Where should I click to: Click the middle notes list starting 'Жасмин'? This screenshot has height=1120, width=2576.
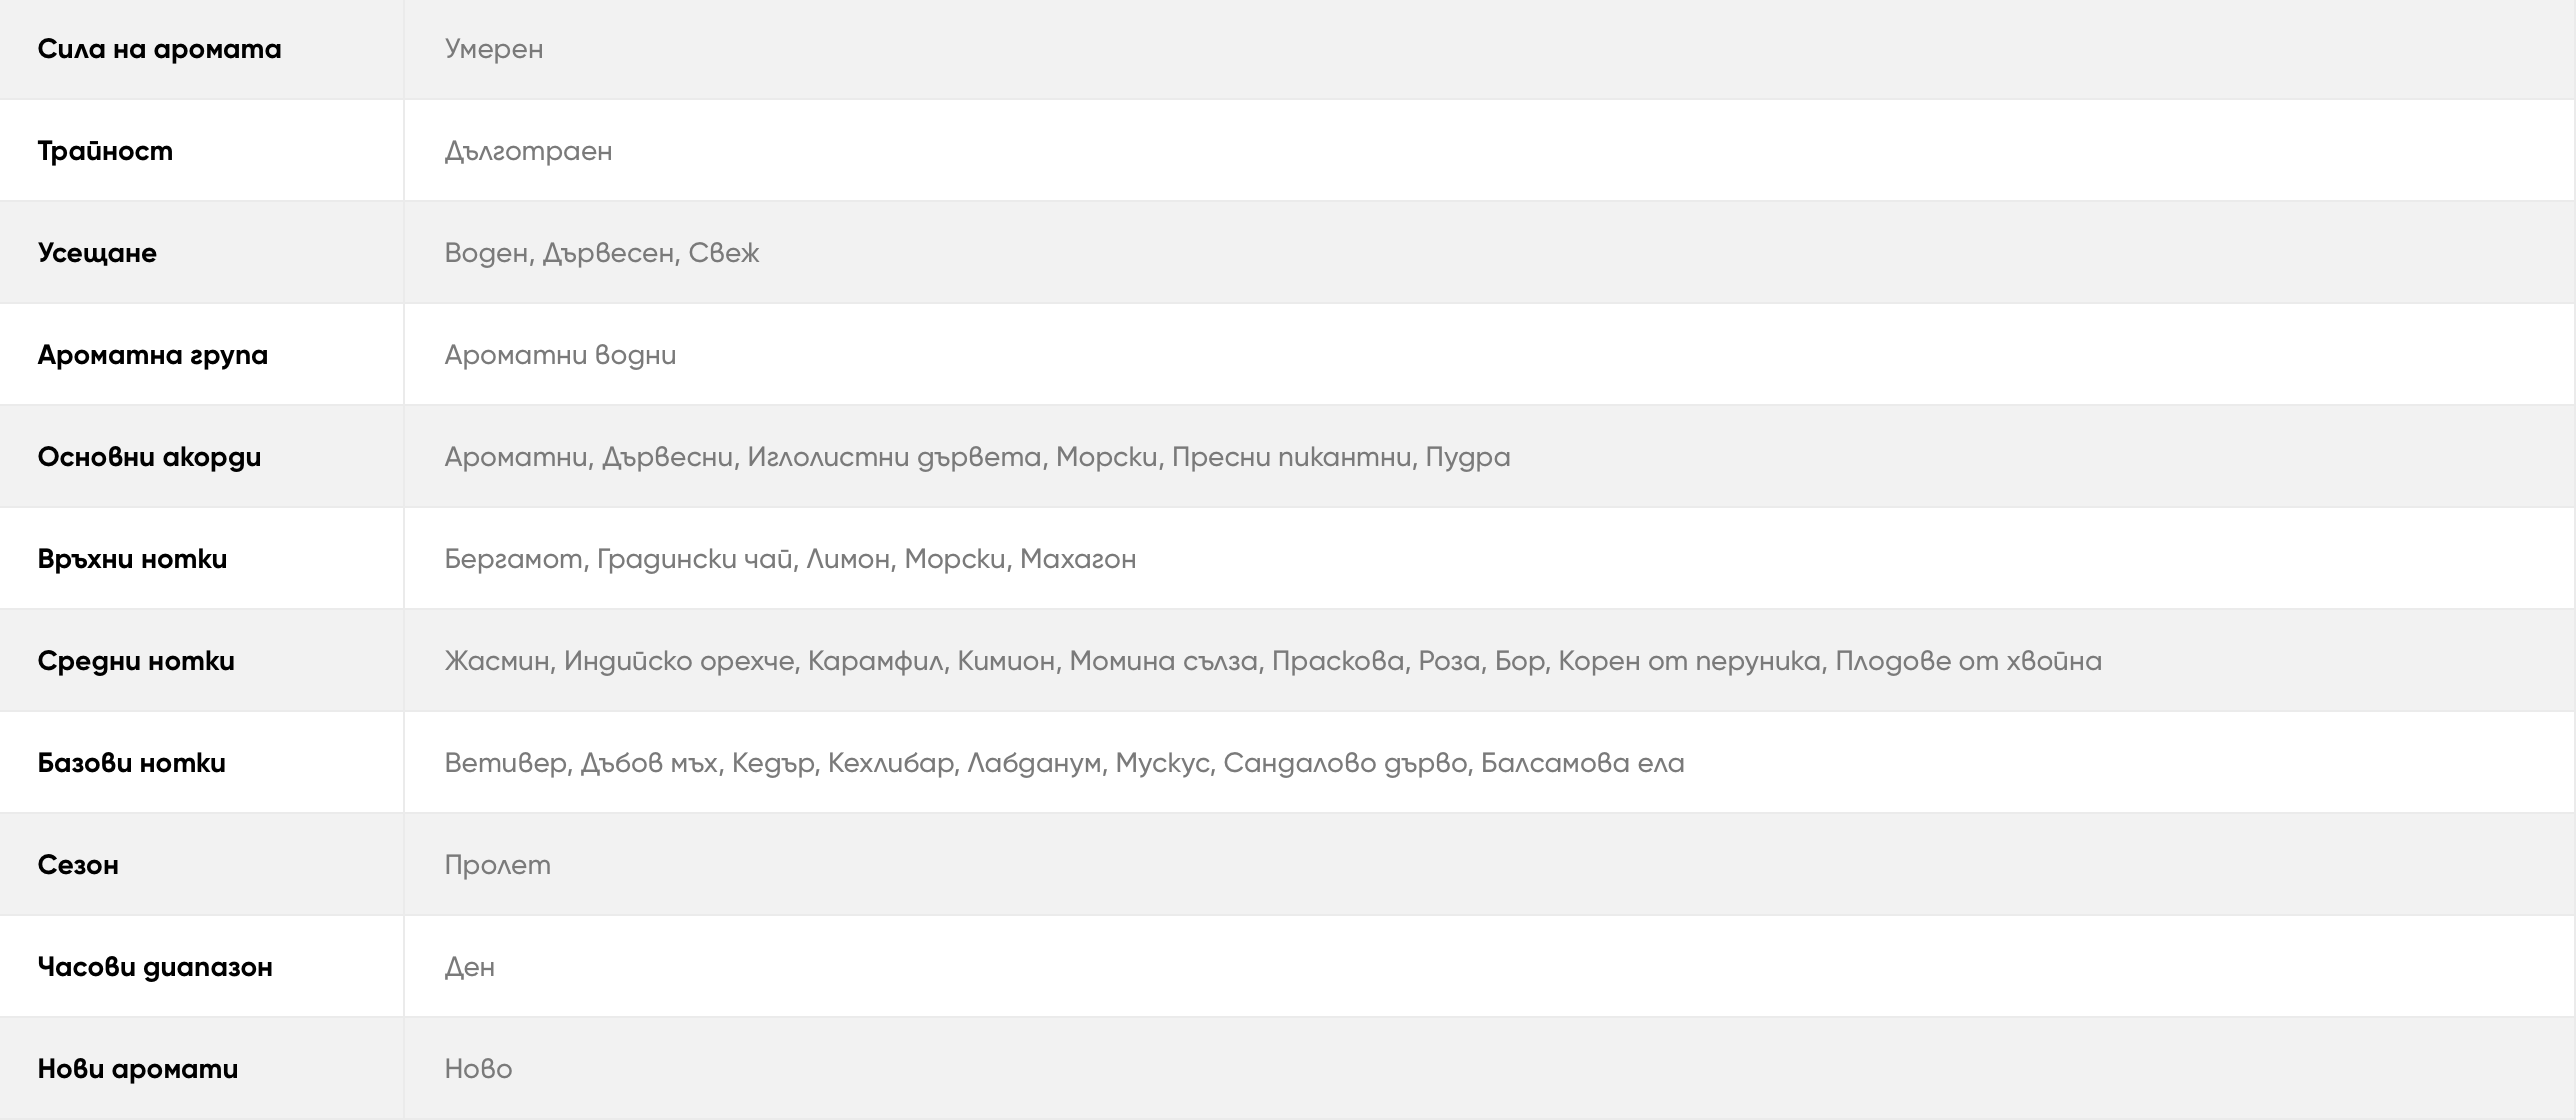point(1273,661)
